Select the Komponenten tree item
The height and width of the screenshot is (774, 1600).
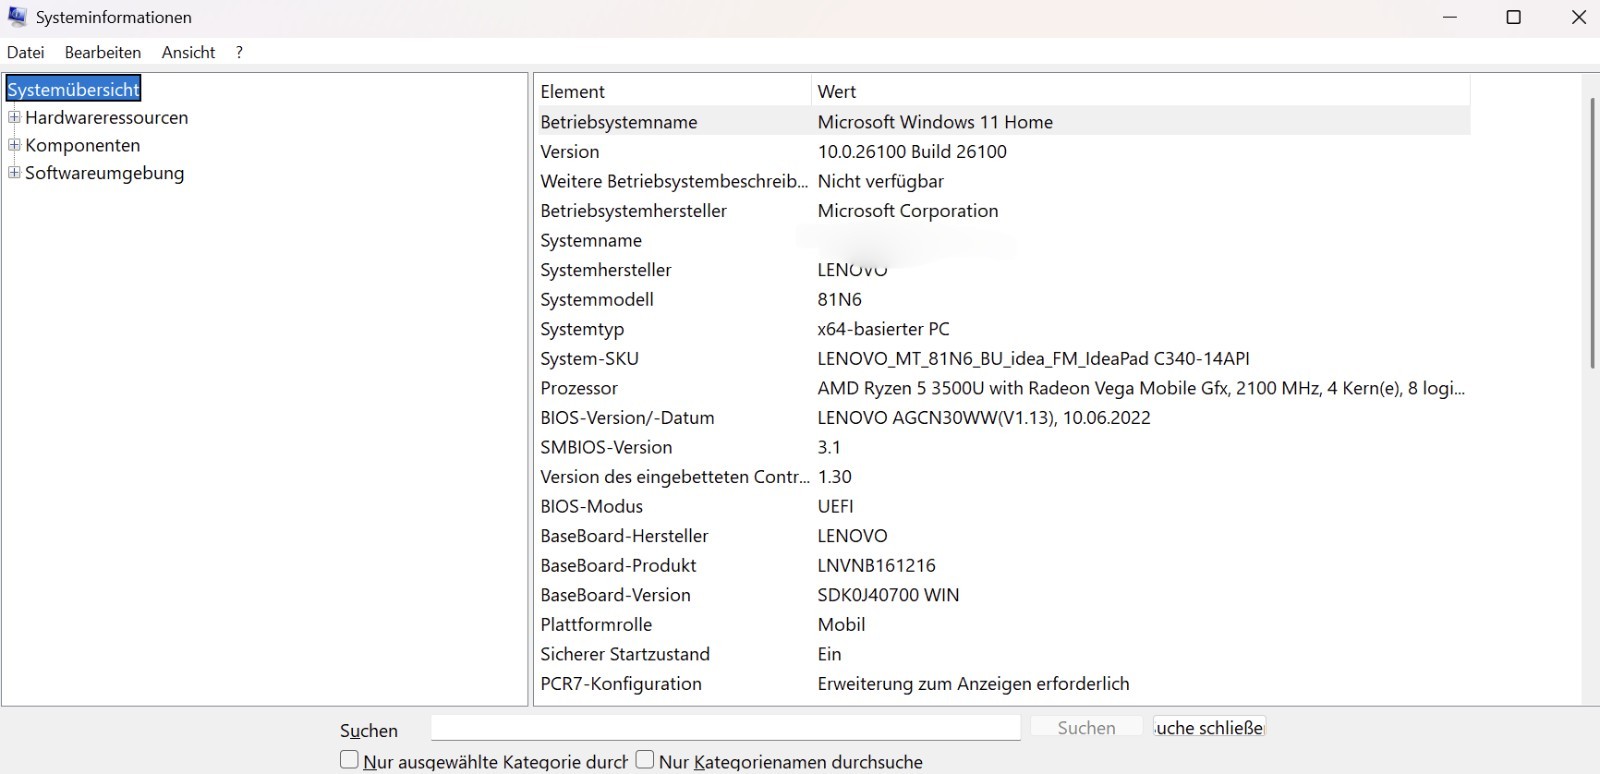pyautogui.click(x=82, y=145)
